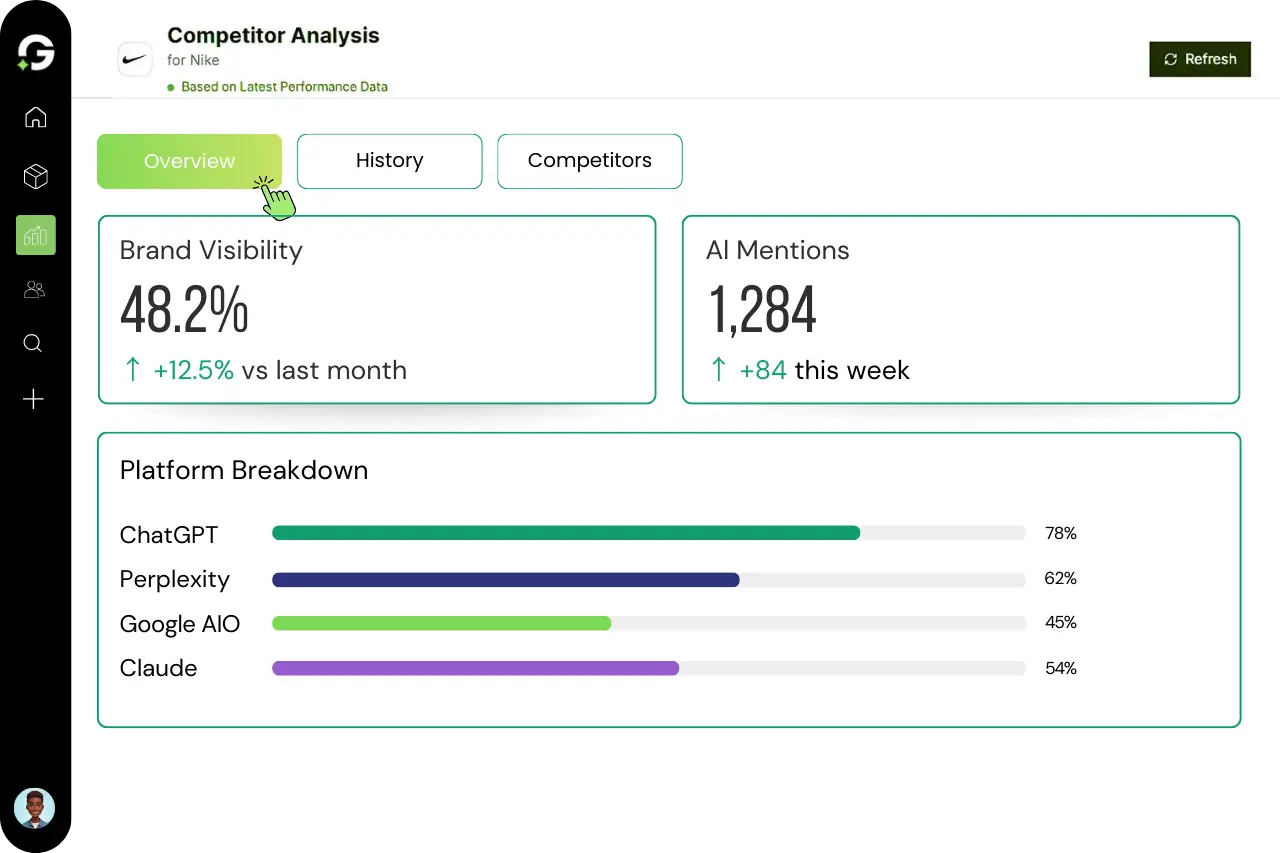1280x853 pixels.
Task: Open the Home icon in the sidebar
Action: tap(35, 117)
